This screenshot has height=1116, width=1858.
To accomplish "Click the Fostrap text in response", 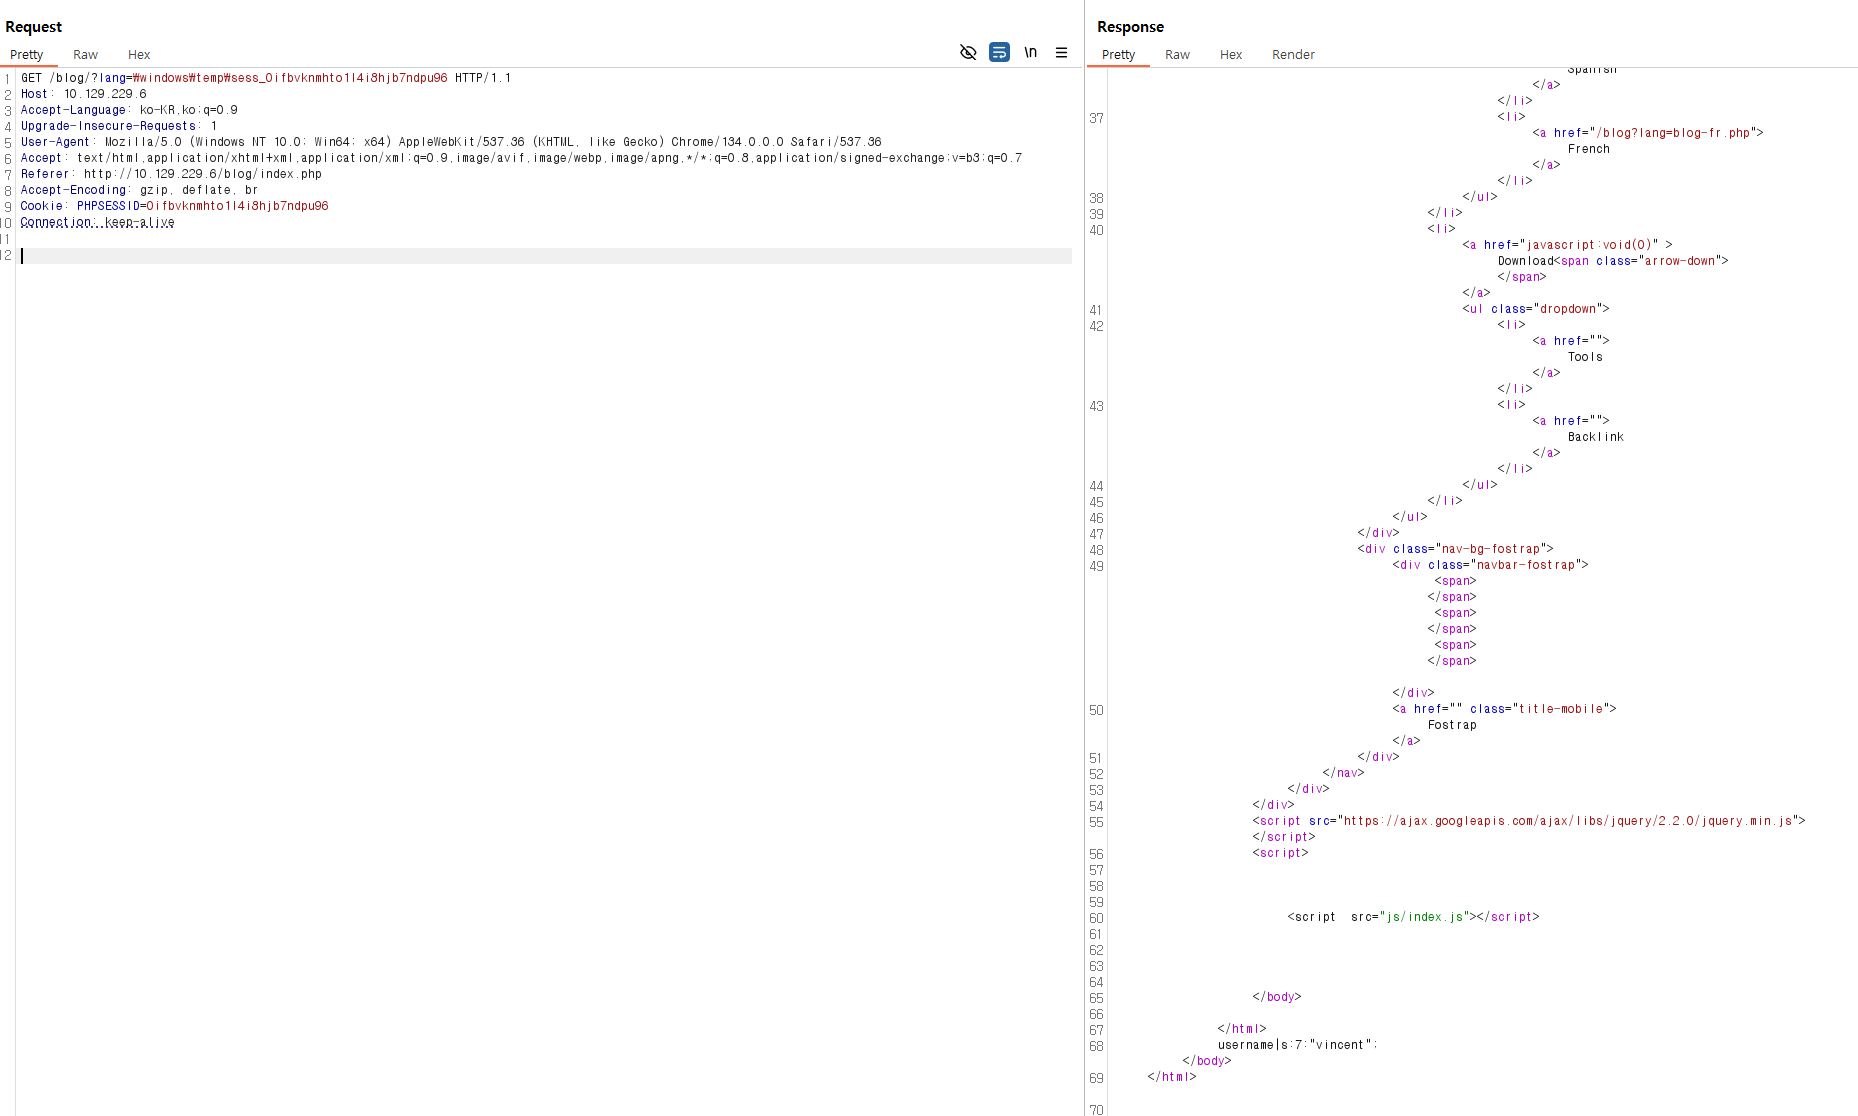I will coord(1452,725).
